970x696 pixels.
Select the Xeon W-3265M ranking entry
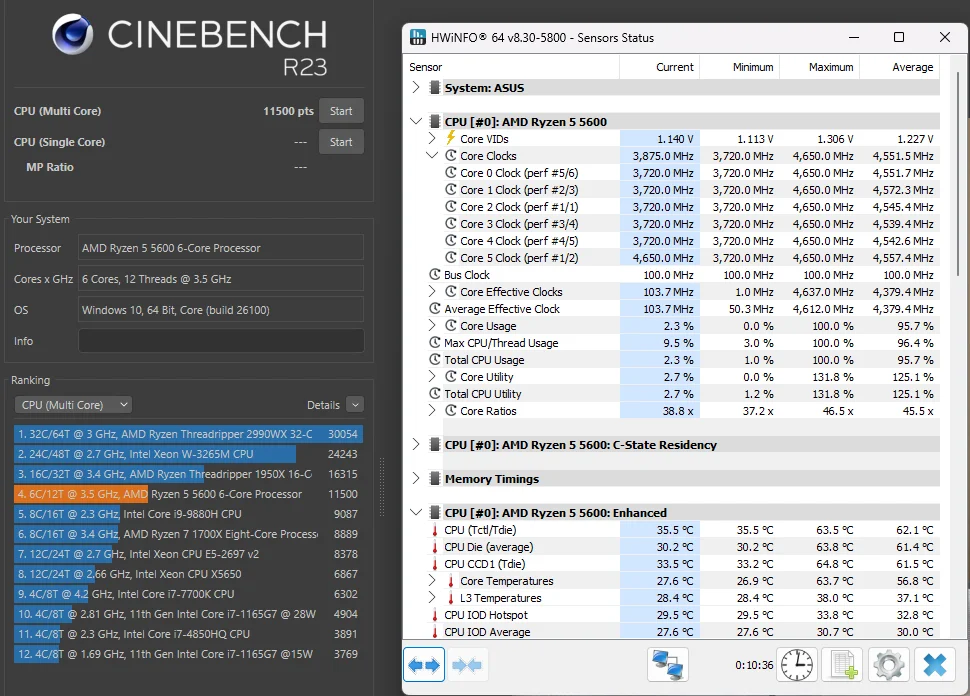click(x=188, y=454)
